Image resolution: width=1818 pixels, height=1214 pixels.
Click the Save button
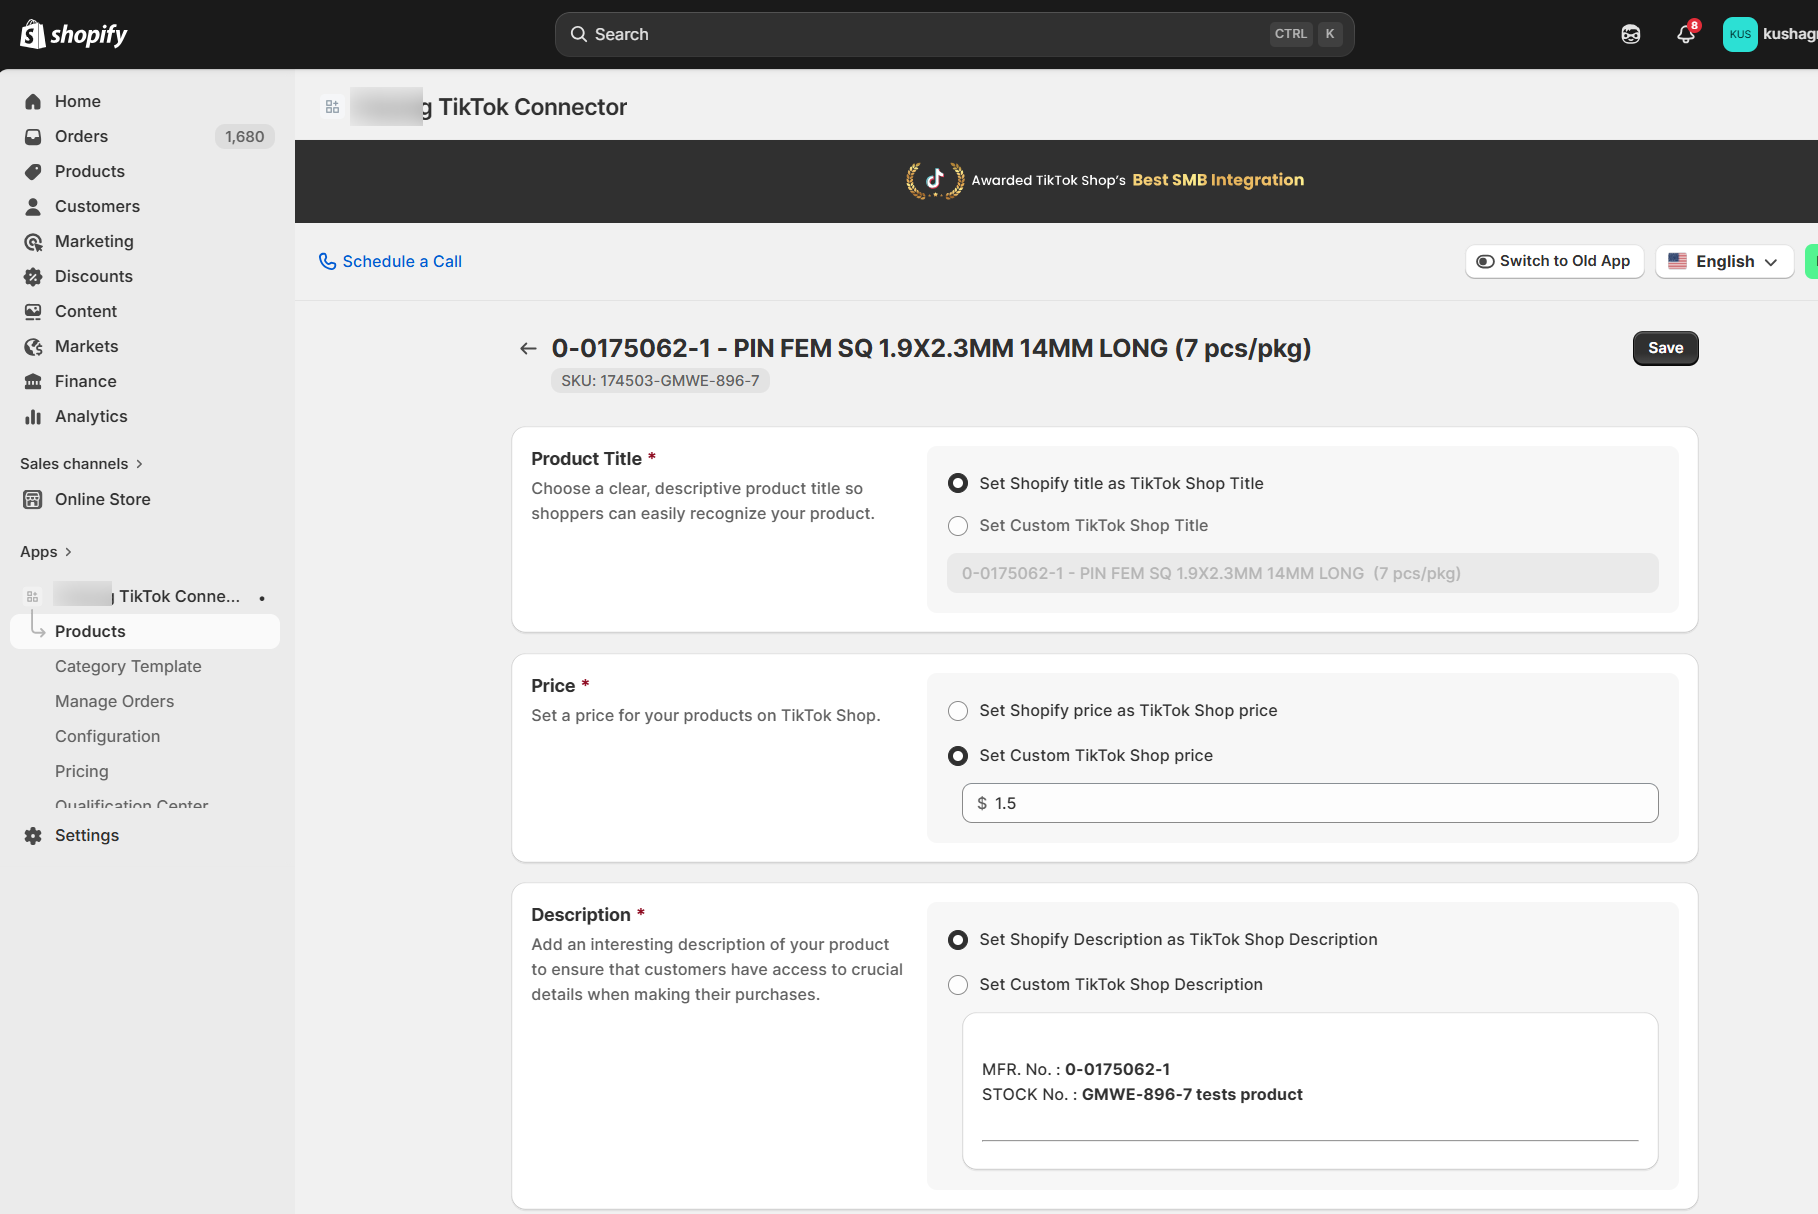click(x=1665, y=348)
